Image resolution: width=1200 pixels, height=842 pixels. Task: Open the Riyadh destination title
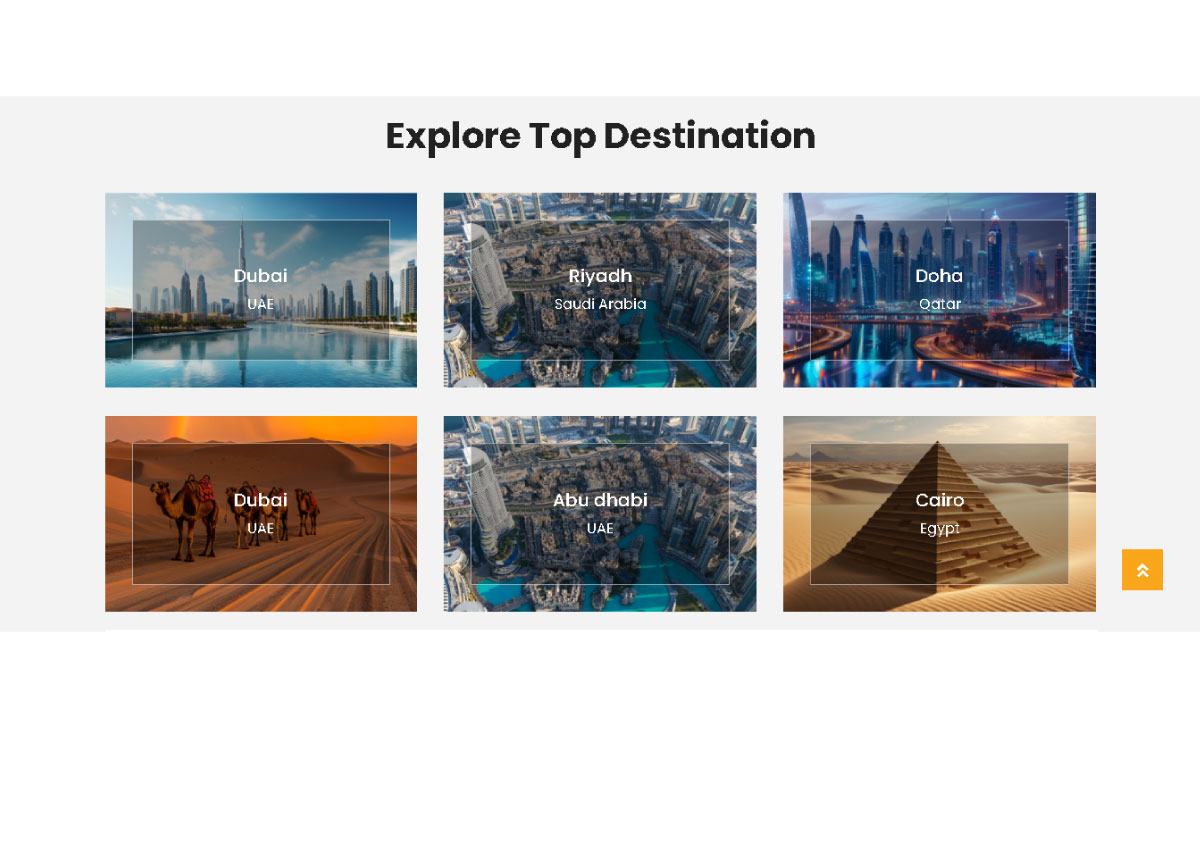[x=600, y=276]
